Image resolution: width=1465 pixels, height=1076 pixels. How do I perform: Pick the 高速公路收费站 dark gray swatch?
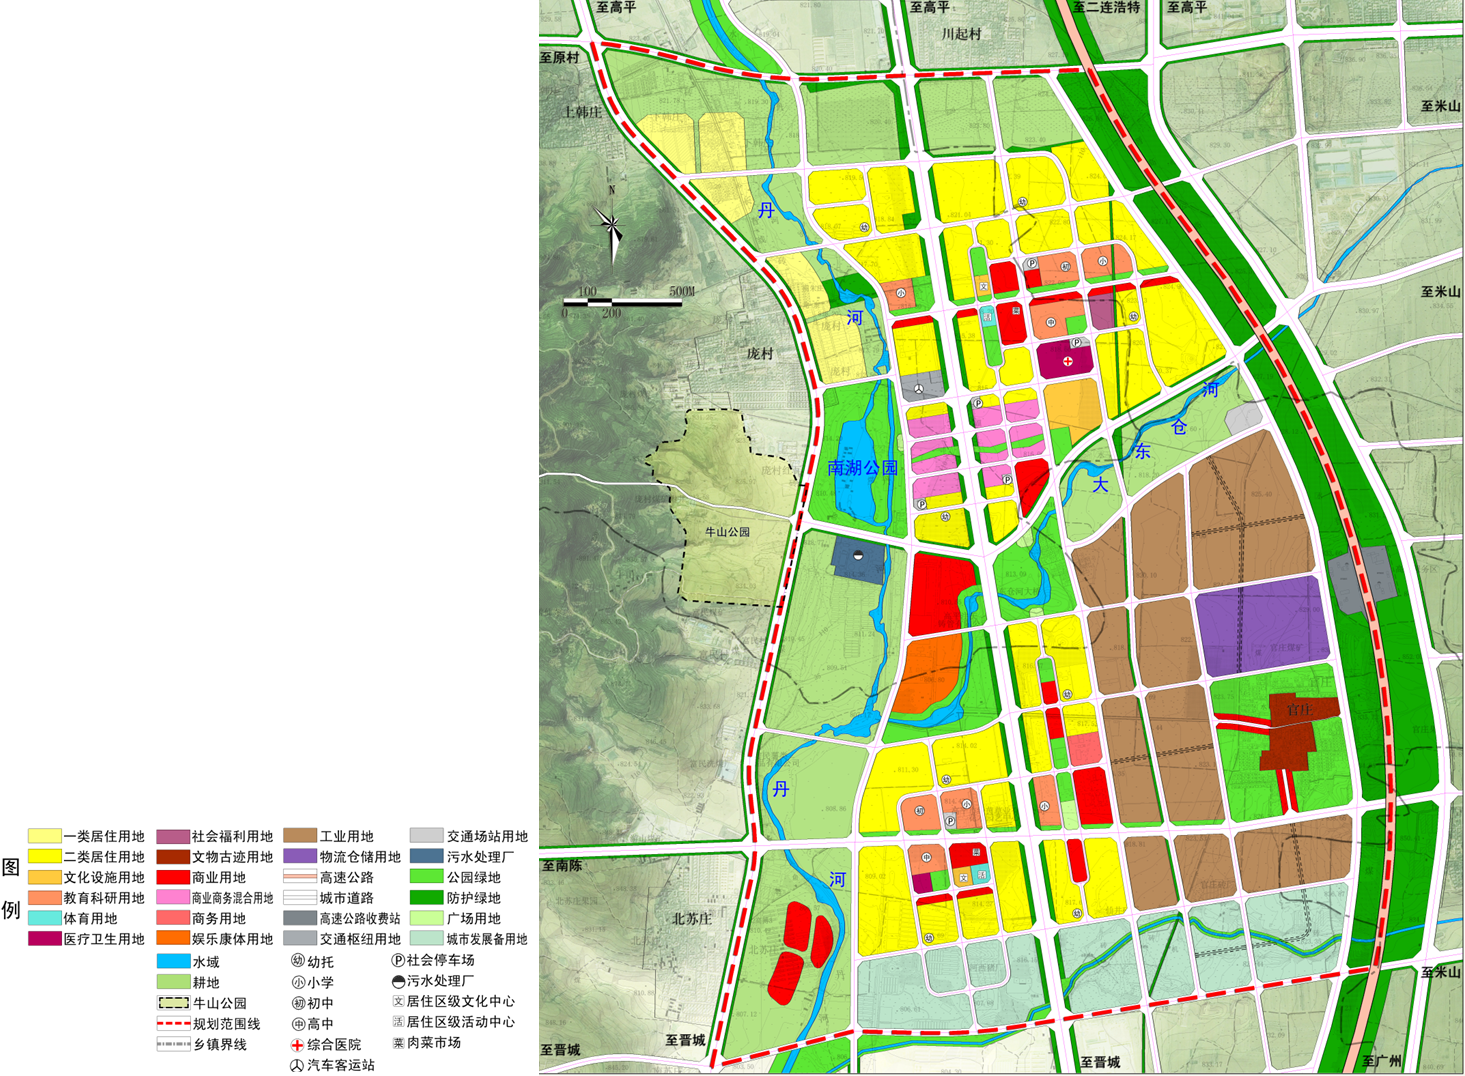300,918
